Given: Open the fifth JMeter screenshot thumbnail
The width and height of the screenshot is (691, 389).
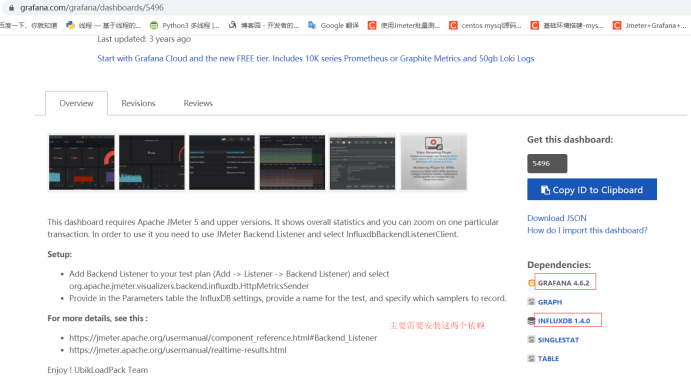Looking at the screenshot, I should coord(362,163).
